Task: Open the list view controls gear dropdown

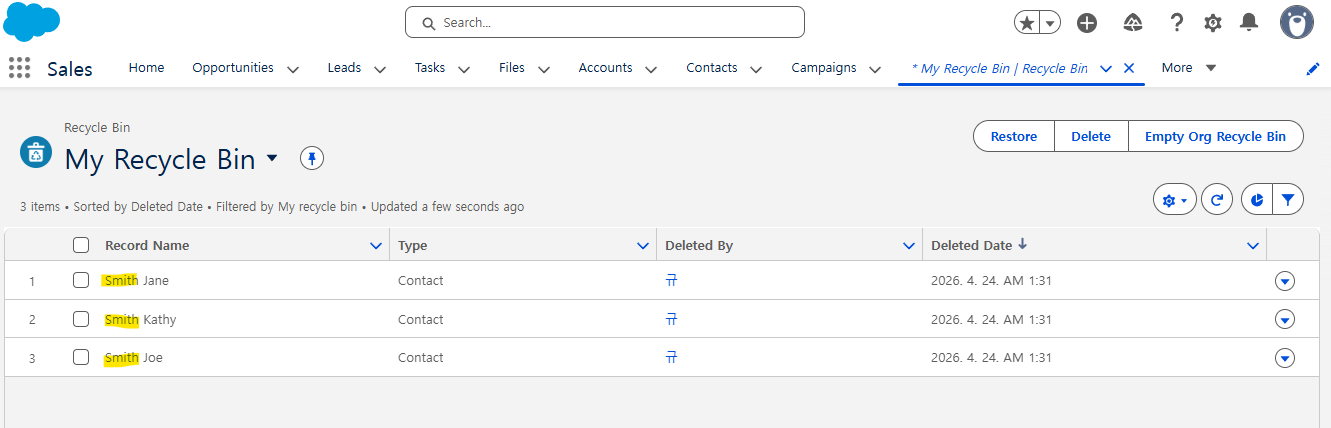Action: coord(1174,200)
